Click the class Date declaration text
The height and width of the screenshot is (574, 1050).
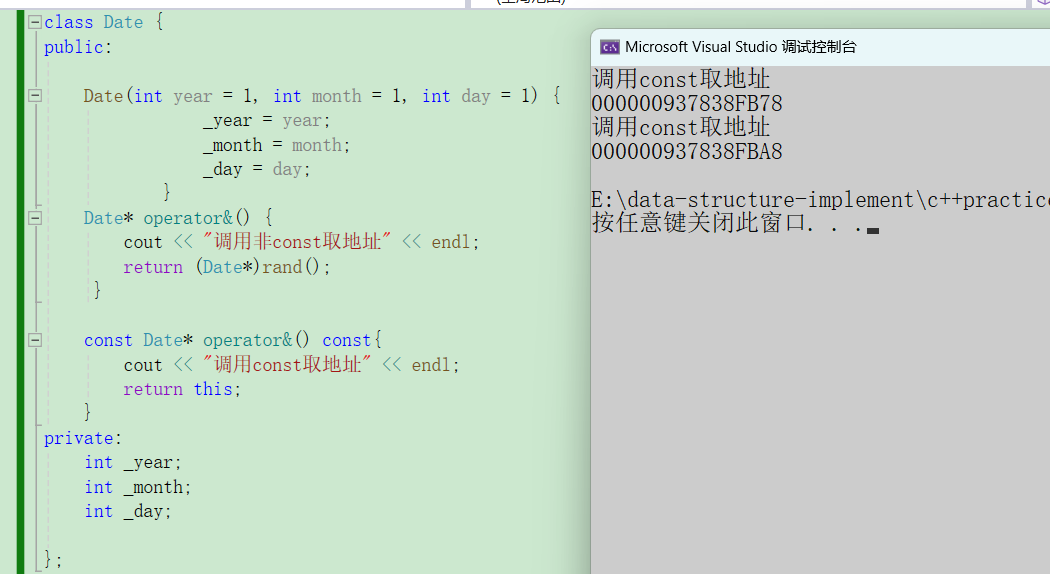pos(94,23)
